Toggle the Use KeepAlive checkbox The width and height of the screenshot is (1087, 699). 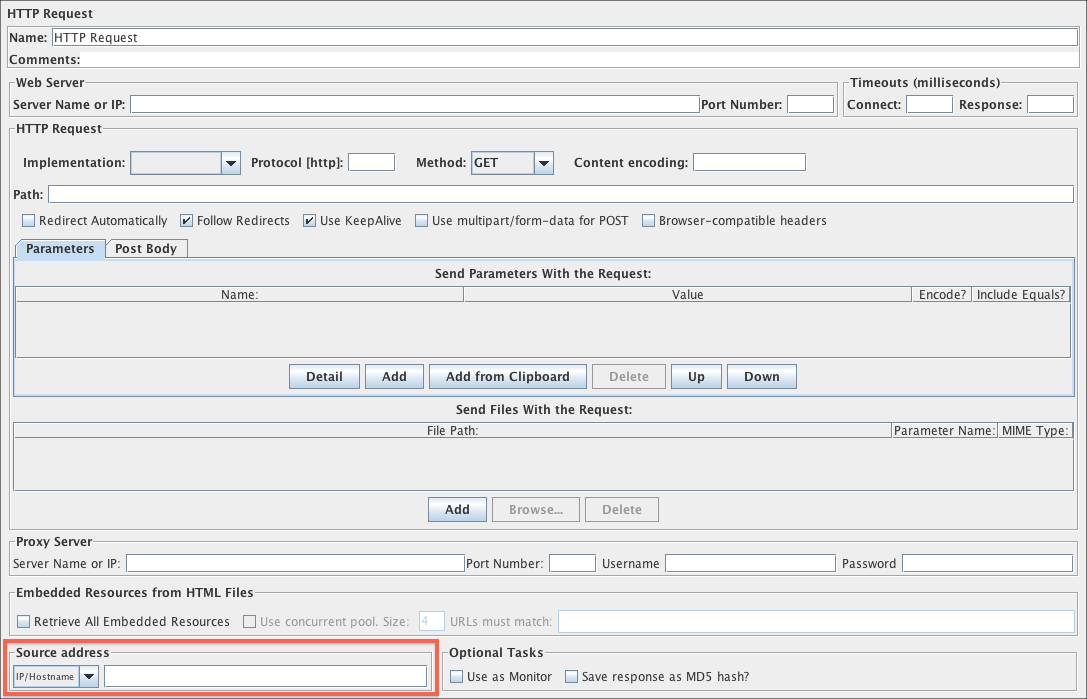(x=309, y=221)
